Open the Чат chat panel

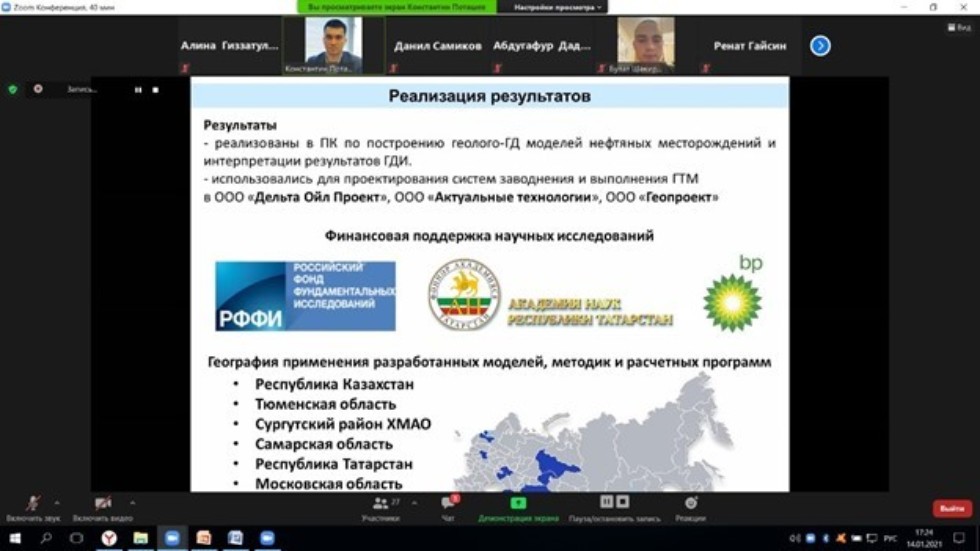point(448,508)
